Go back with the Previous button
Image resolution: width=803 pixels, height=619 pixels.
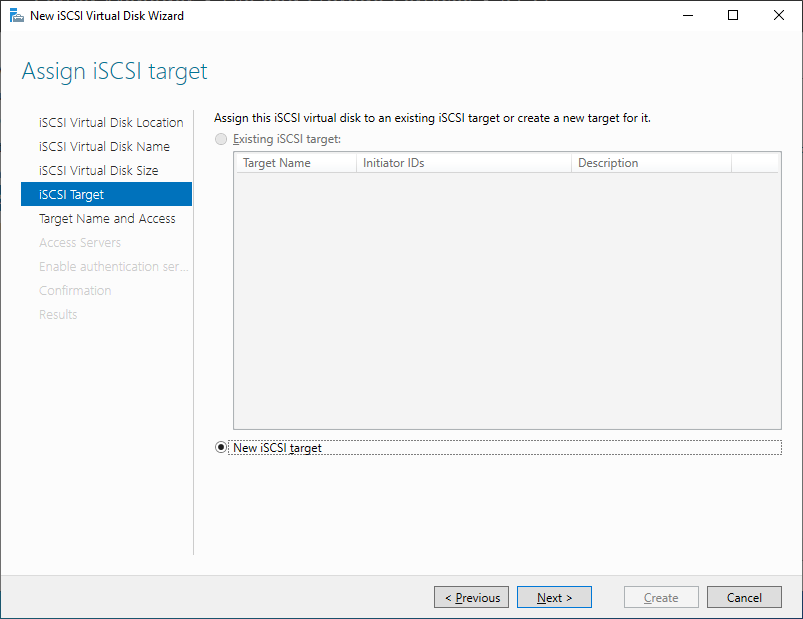471,597
